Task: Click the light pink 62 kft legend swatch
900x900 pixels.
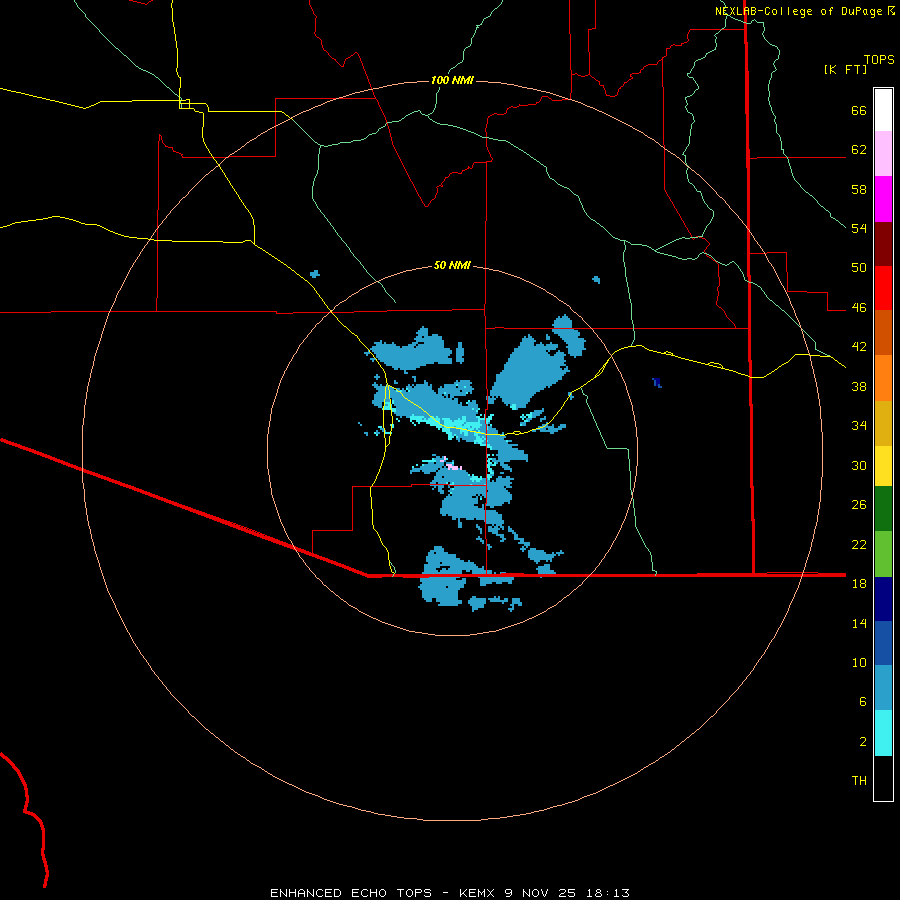Action: [883, 154]
